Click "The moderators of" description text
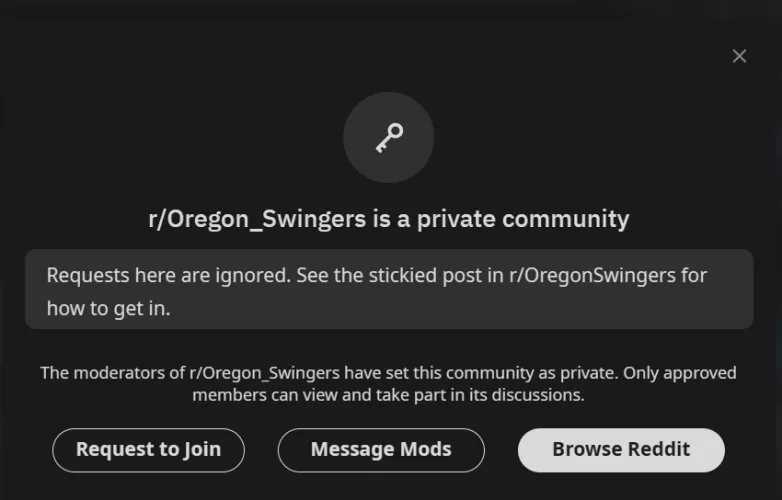Screen dimensions: 782x500 click(112, 373)
